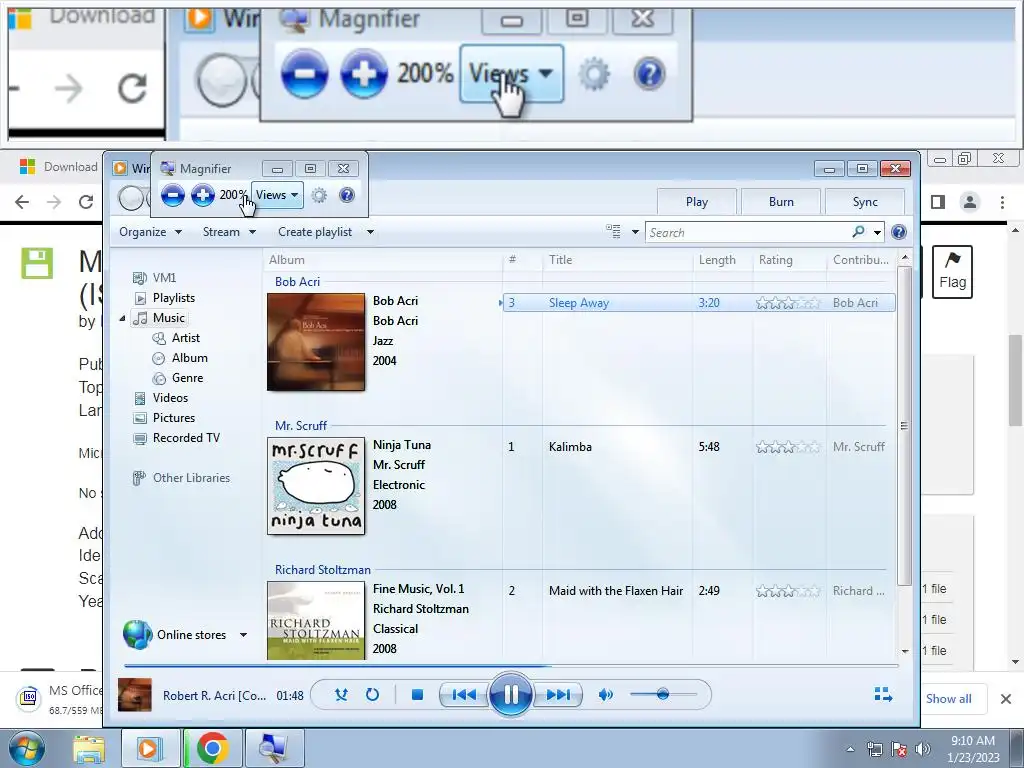1024x768 pixels.
Task: Select Music in navigation pane
Action: (160, 318)
